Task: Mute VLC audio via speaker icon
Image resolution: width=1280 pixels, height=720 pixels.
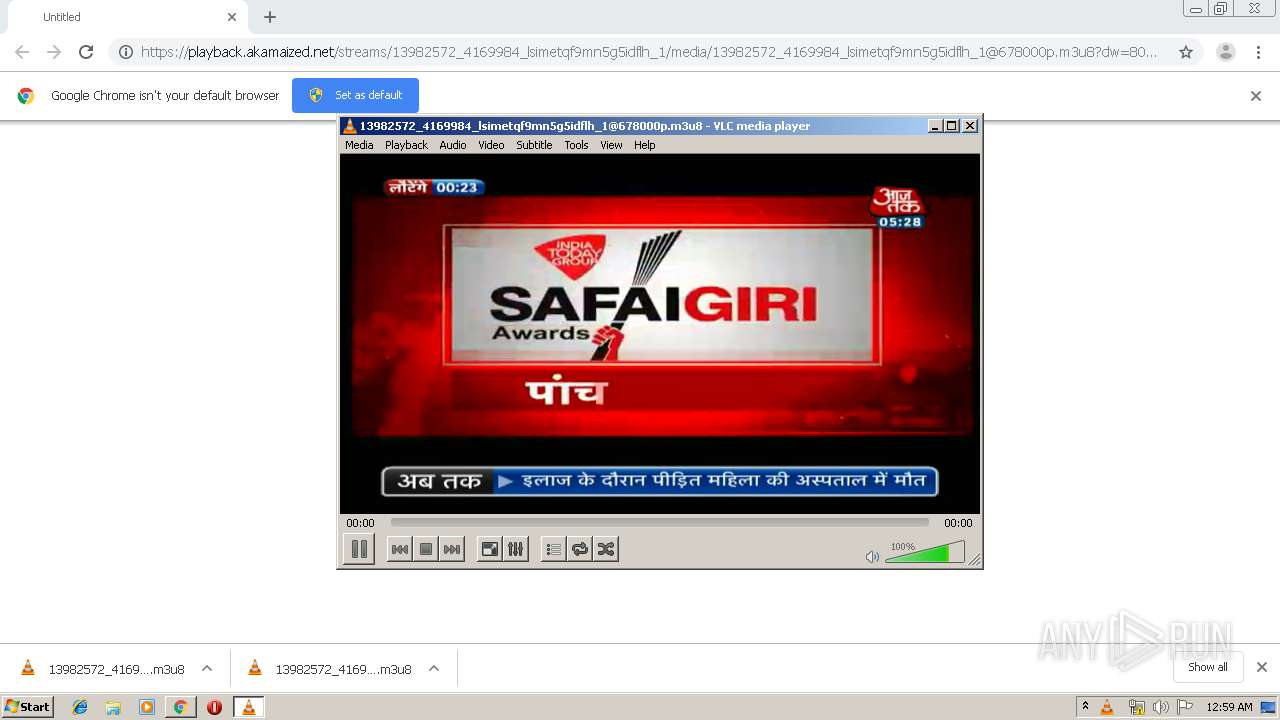Action: (872, 556)
